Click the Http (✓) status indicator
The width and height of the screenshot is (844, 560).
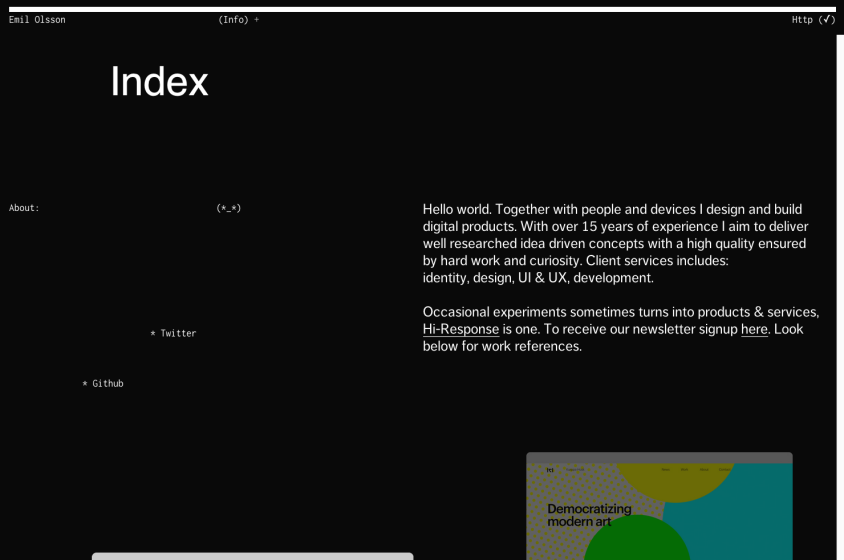tap(812, 20)
